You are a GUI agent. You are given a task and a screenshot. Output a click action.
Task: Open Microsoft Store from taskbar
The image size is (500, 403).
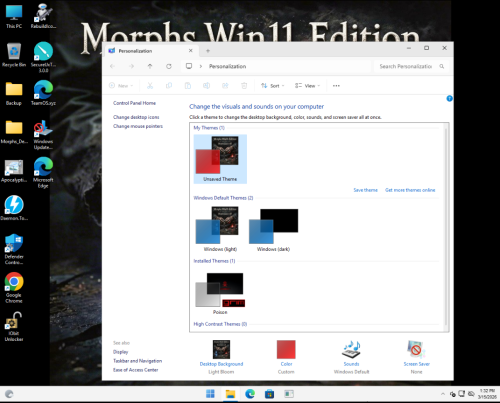point(269,394)
